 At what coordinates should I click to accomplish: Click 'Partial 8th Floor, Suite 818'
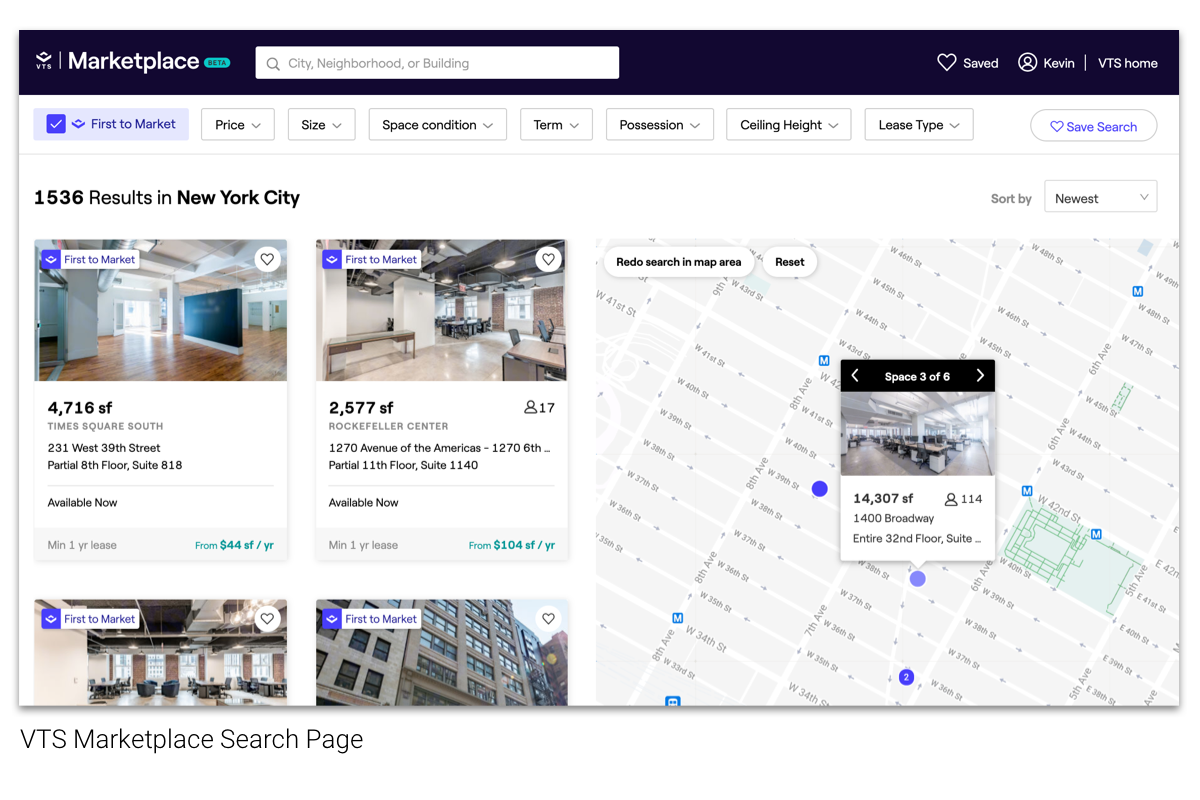115,465
